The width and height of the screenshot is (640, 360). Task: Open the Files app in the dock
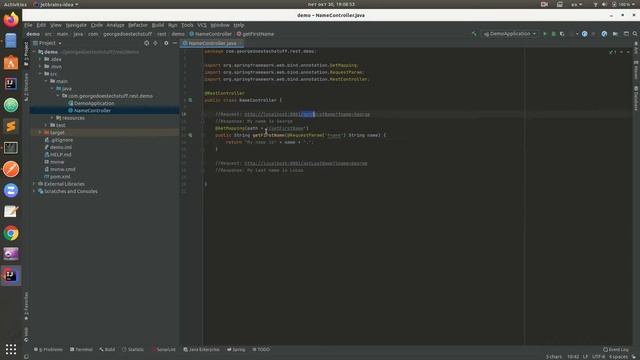click(x=11, y=41)
